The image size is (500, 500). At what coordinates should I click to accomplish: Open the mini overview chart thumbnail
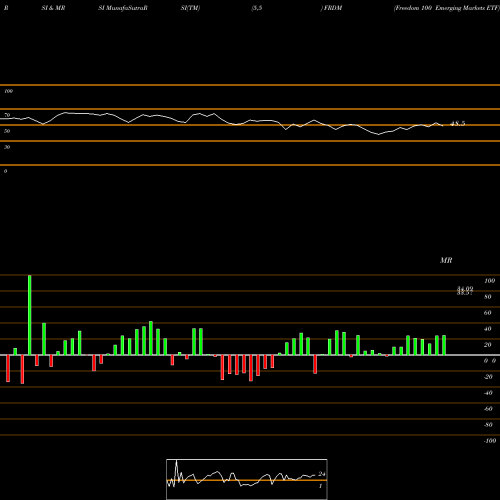tap(247, 479)
